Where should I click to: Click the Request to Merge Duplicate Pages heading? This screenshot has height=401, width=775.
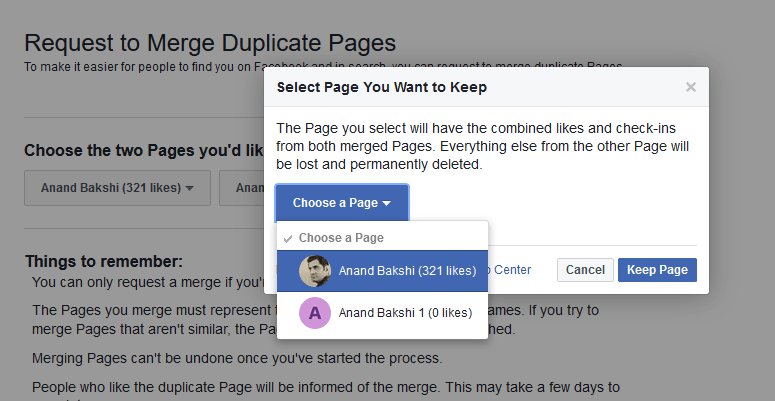point(210,43)
